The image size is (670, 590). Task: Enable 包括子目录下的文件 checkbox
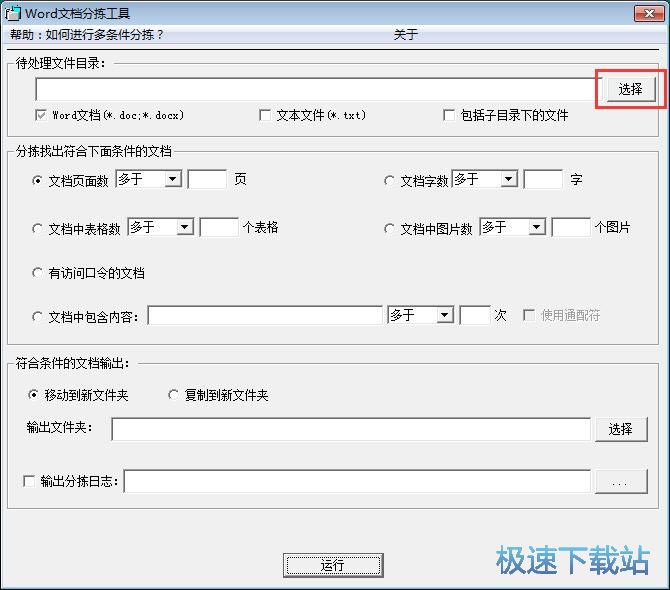[449, 115]
